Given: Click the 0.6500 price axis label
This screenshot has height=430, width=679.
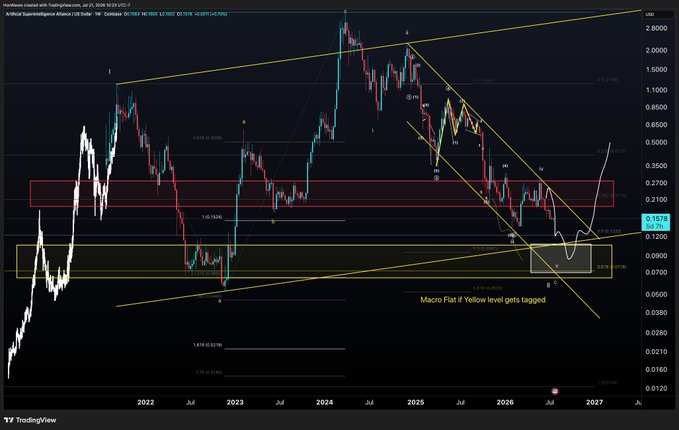Looking at the screenshot, I should 656,125.
